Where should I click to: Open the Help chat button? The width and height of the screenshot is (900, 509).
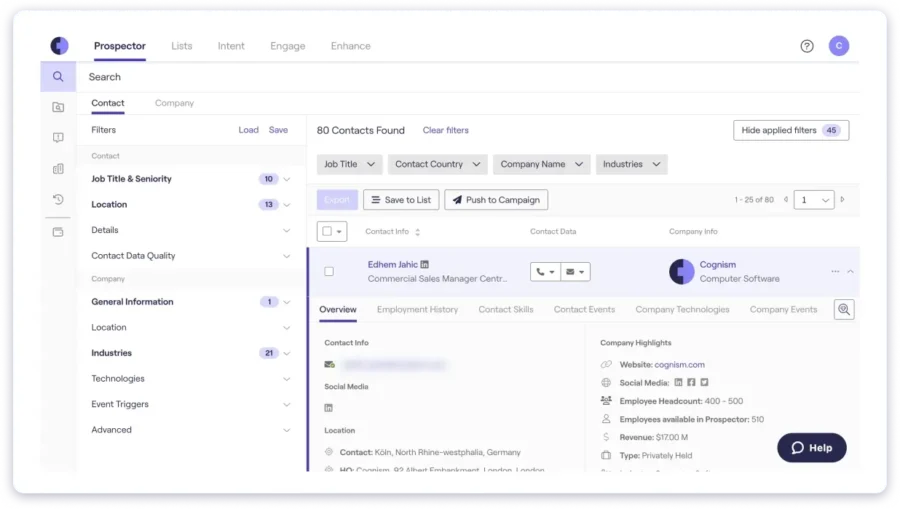(x=812, y=448)
